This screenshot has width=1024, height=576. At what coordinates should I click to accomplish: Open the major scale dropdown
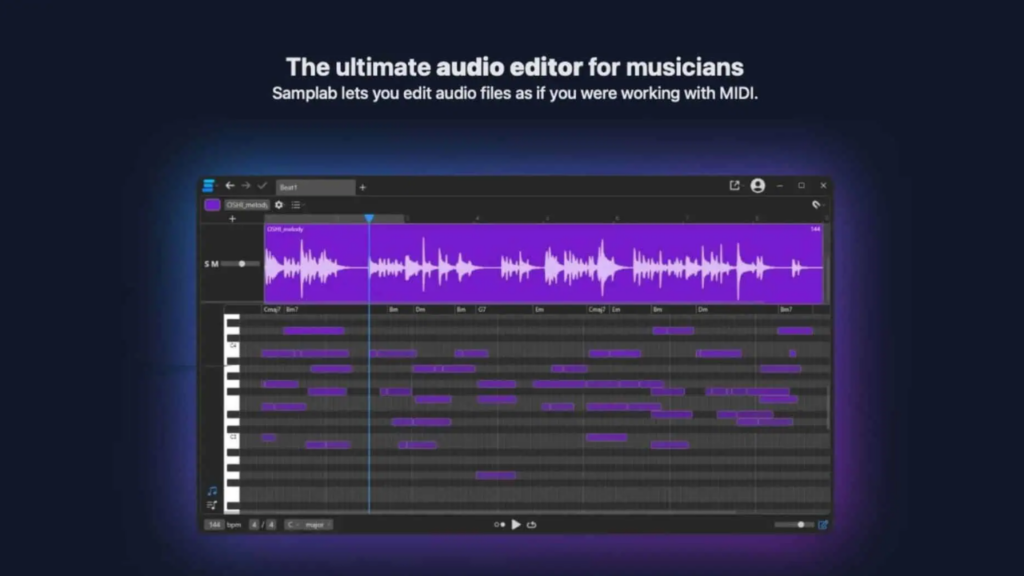click(318, 524)
